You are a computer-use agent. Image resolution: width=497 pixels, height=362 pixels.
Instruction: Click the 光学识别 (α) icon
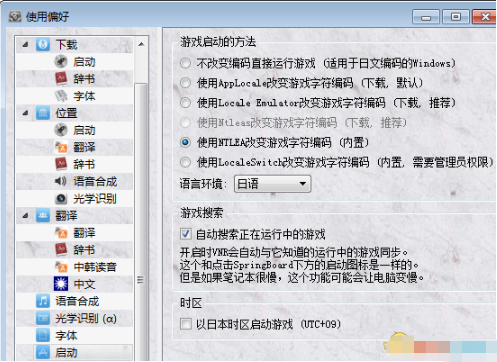tap(43, 318)
